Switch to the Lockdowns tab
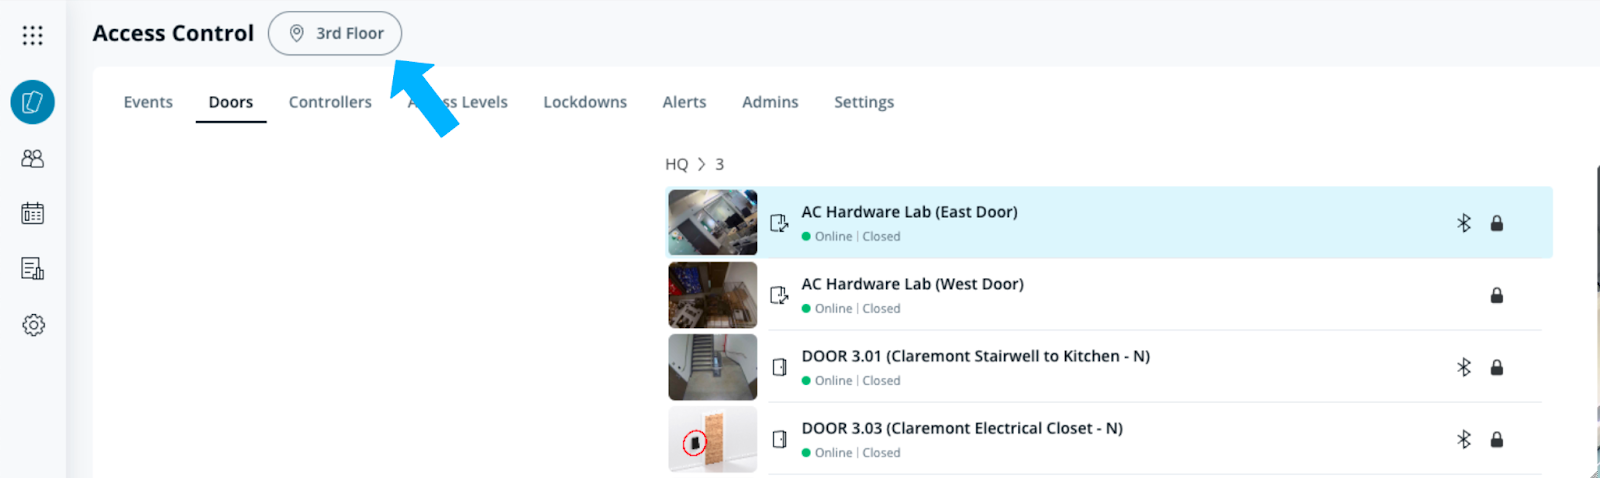 (585, 102)
